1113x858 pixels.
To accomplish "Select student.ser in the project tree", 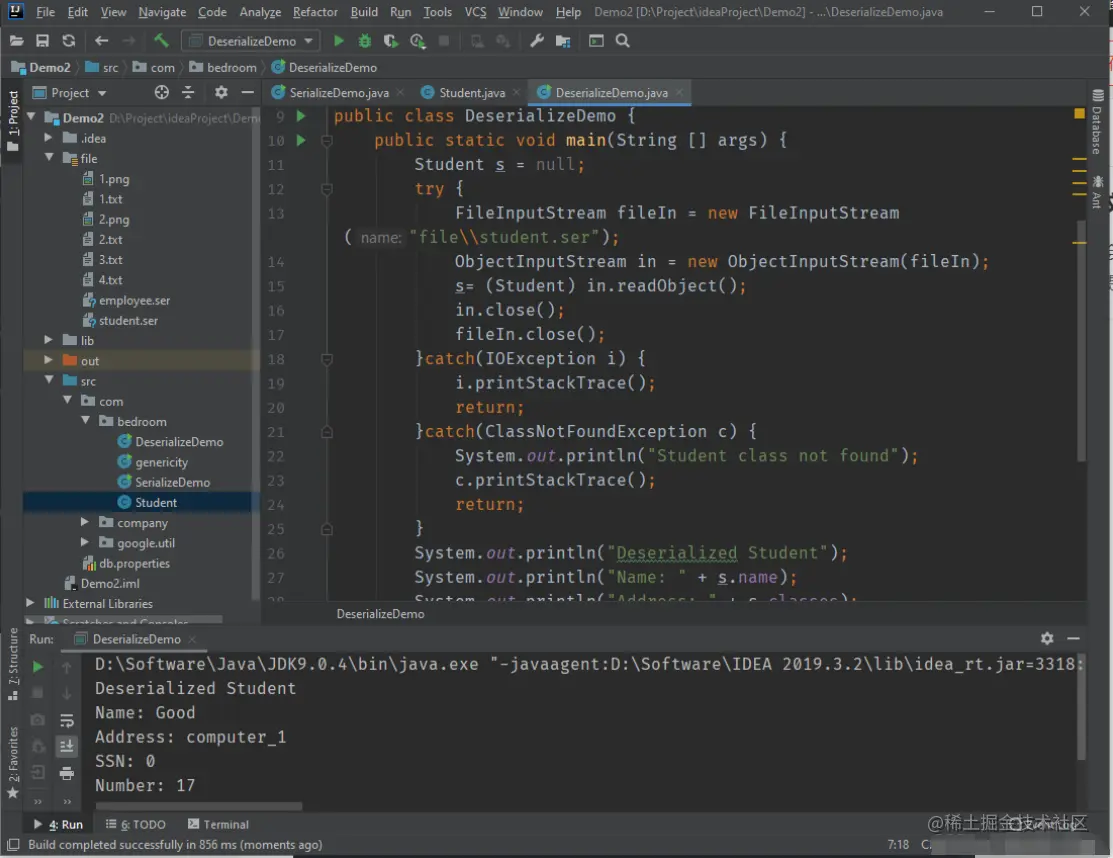I will pos(128,321).
